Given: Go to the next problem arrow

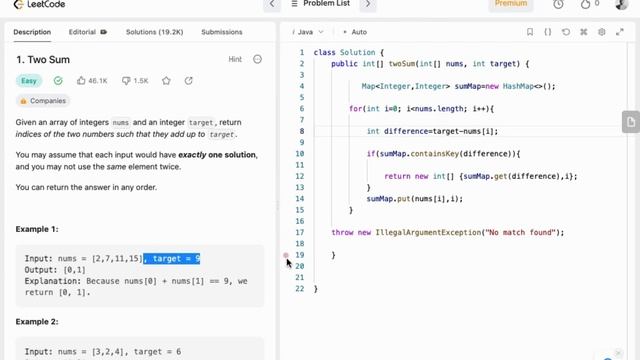Looking at the screenshot, I should [x=368, y=4].
